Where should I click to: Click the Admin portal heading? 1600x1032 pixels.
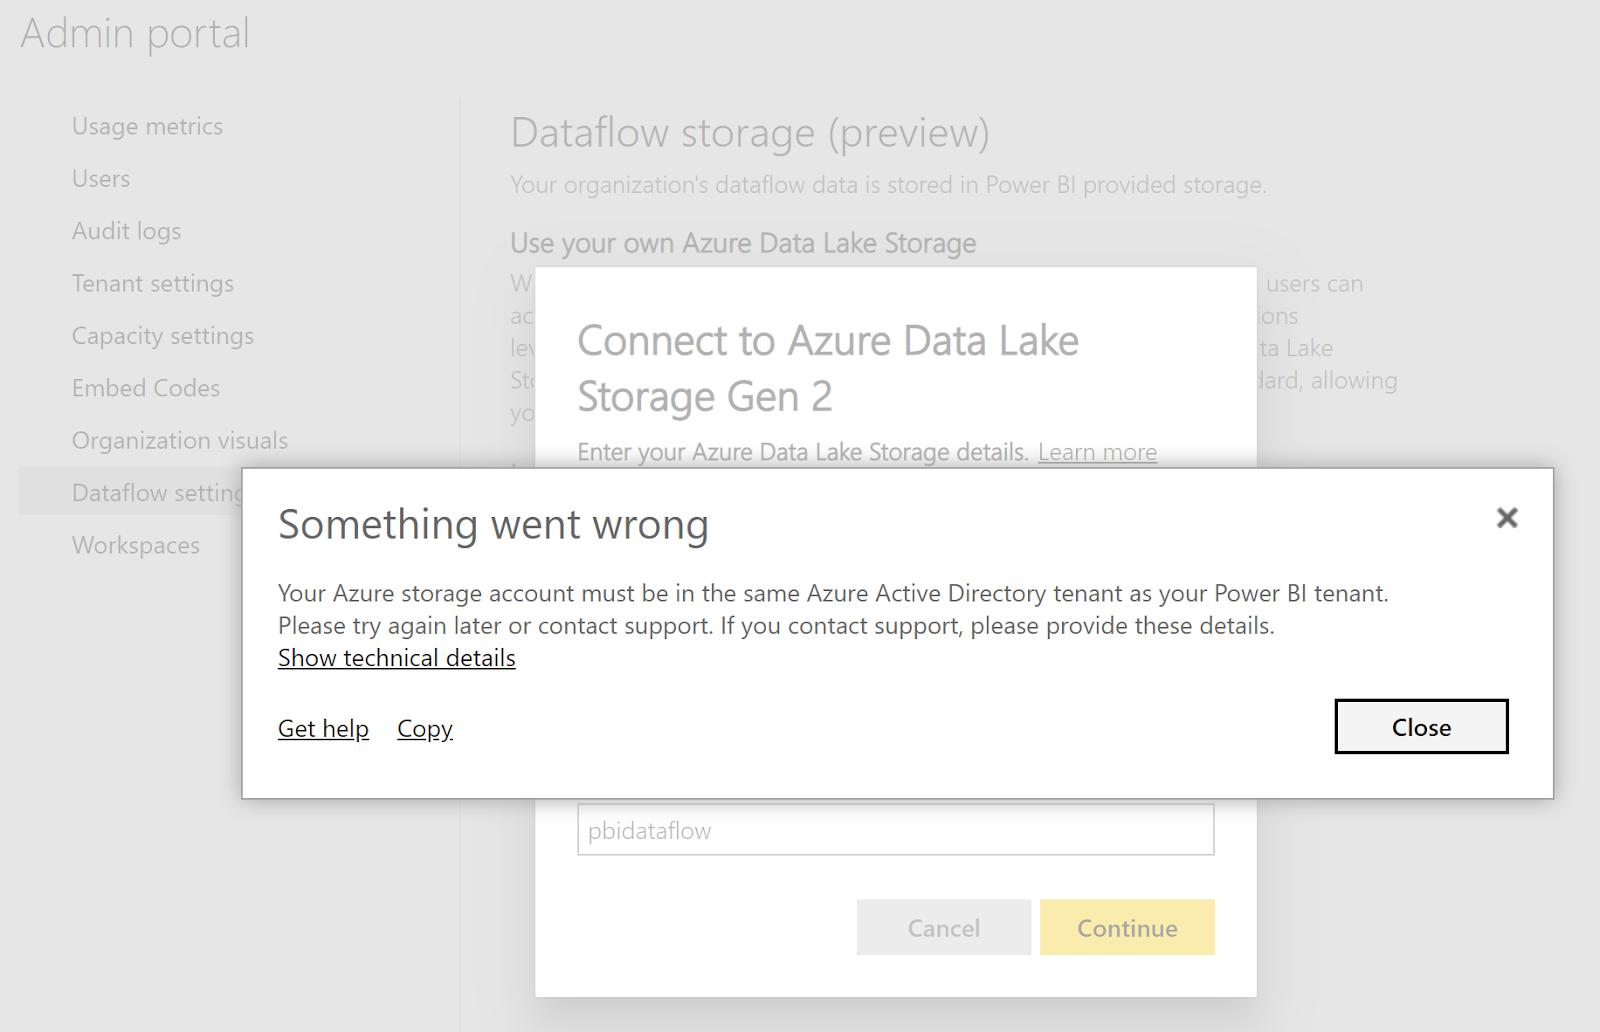pyautogui.click(x=136, y=33)
